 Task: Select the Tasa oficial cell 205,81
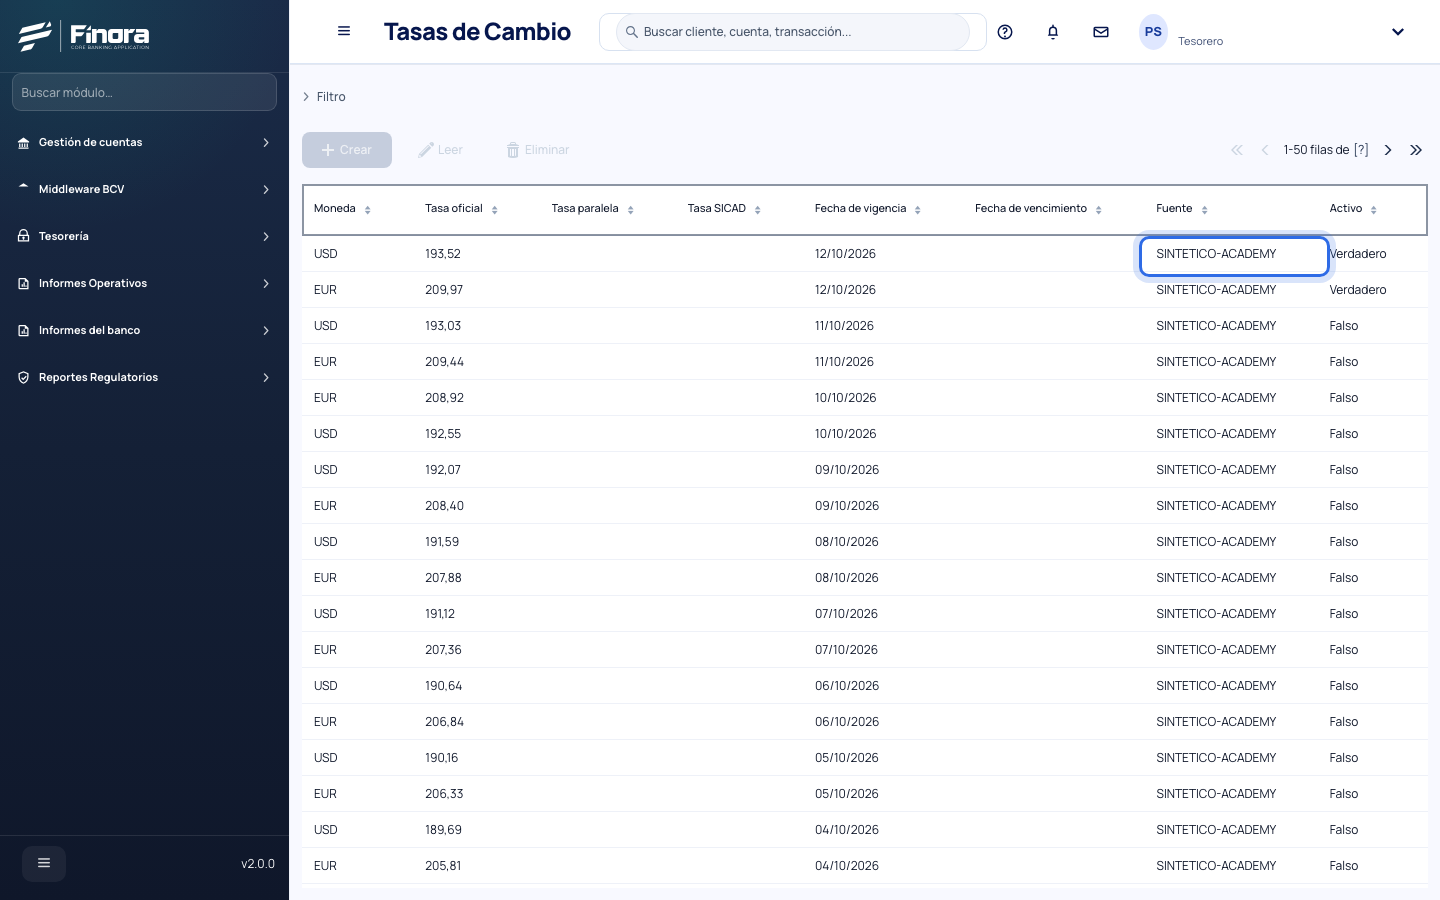[443, 866]
